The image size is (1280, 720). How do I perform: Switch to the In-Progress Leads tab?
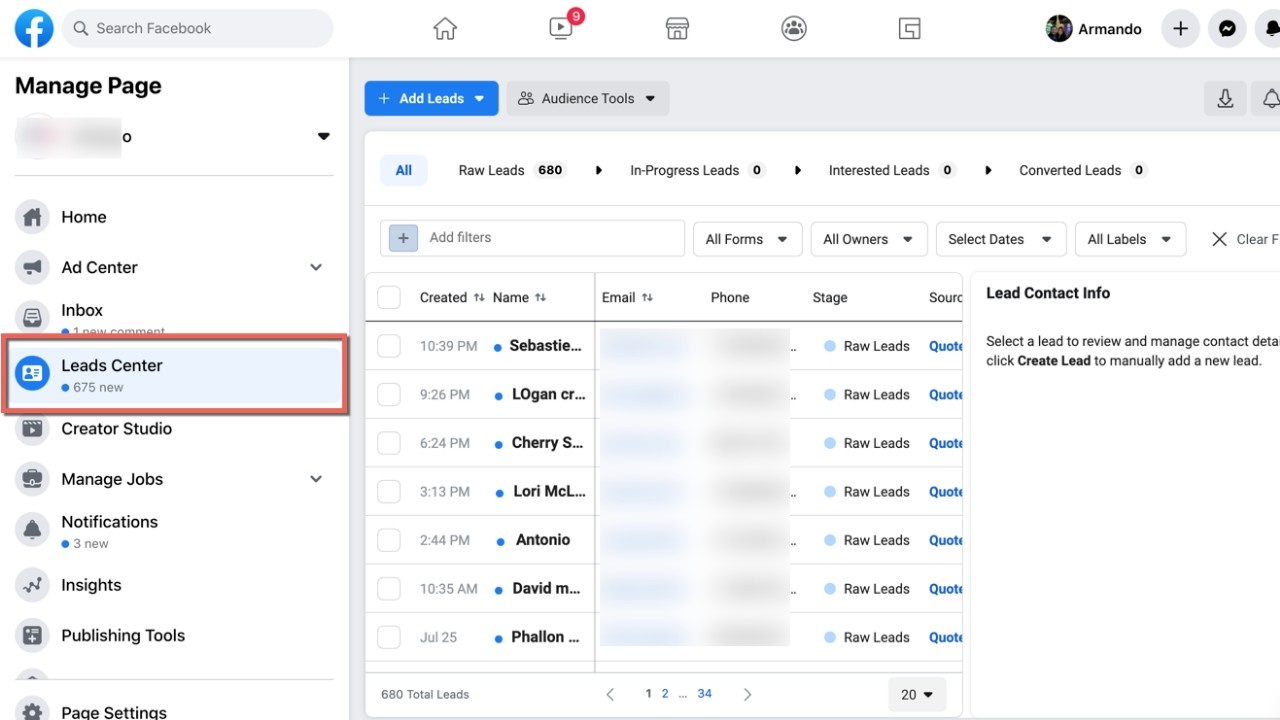pyautogui.click(x=697, y=170)
